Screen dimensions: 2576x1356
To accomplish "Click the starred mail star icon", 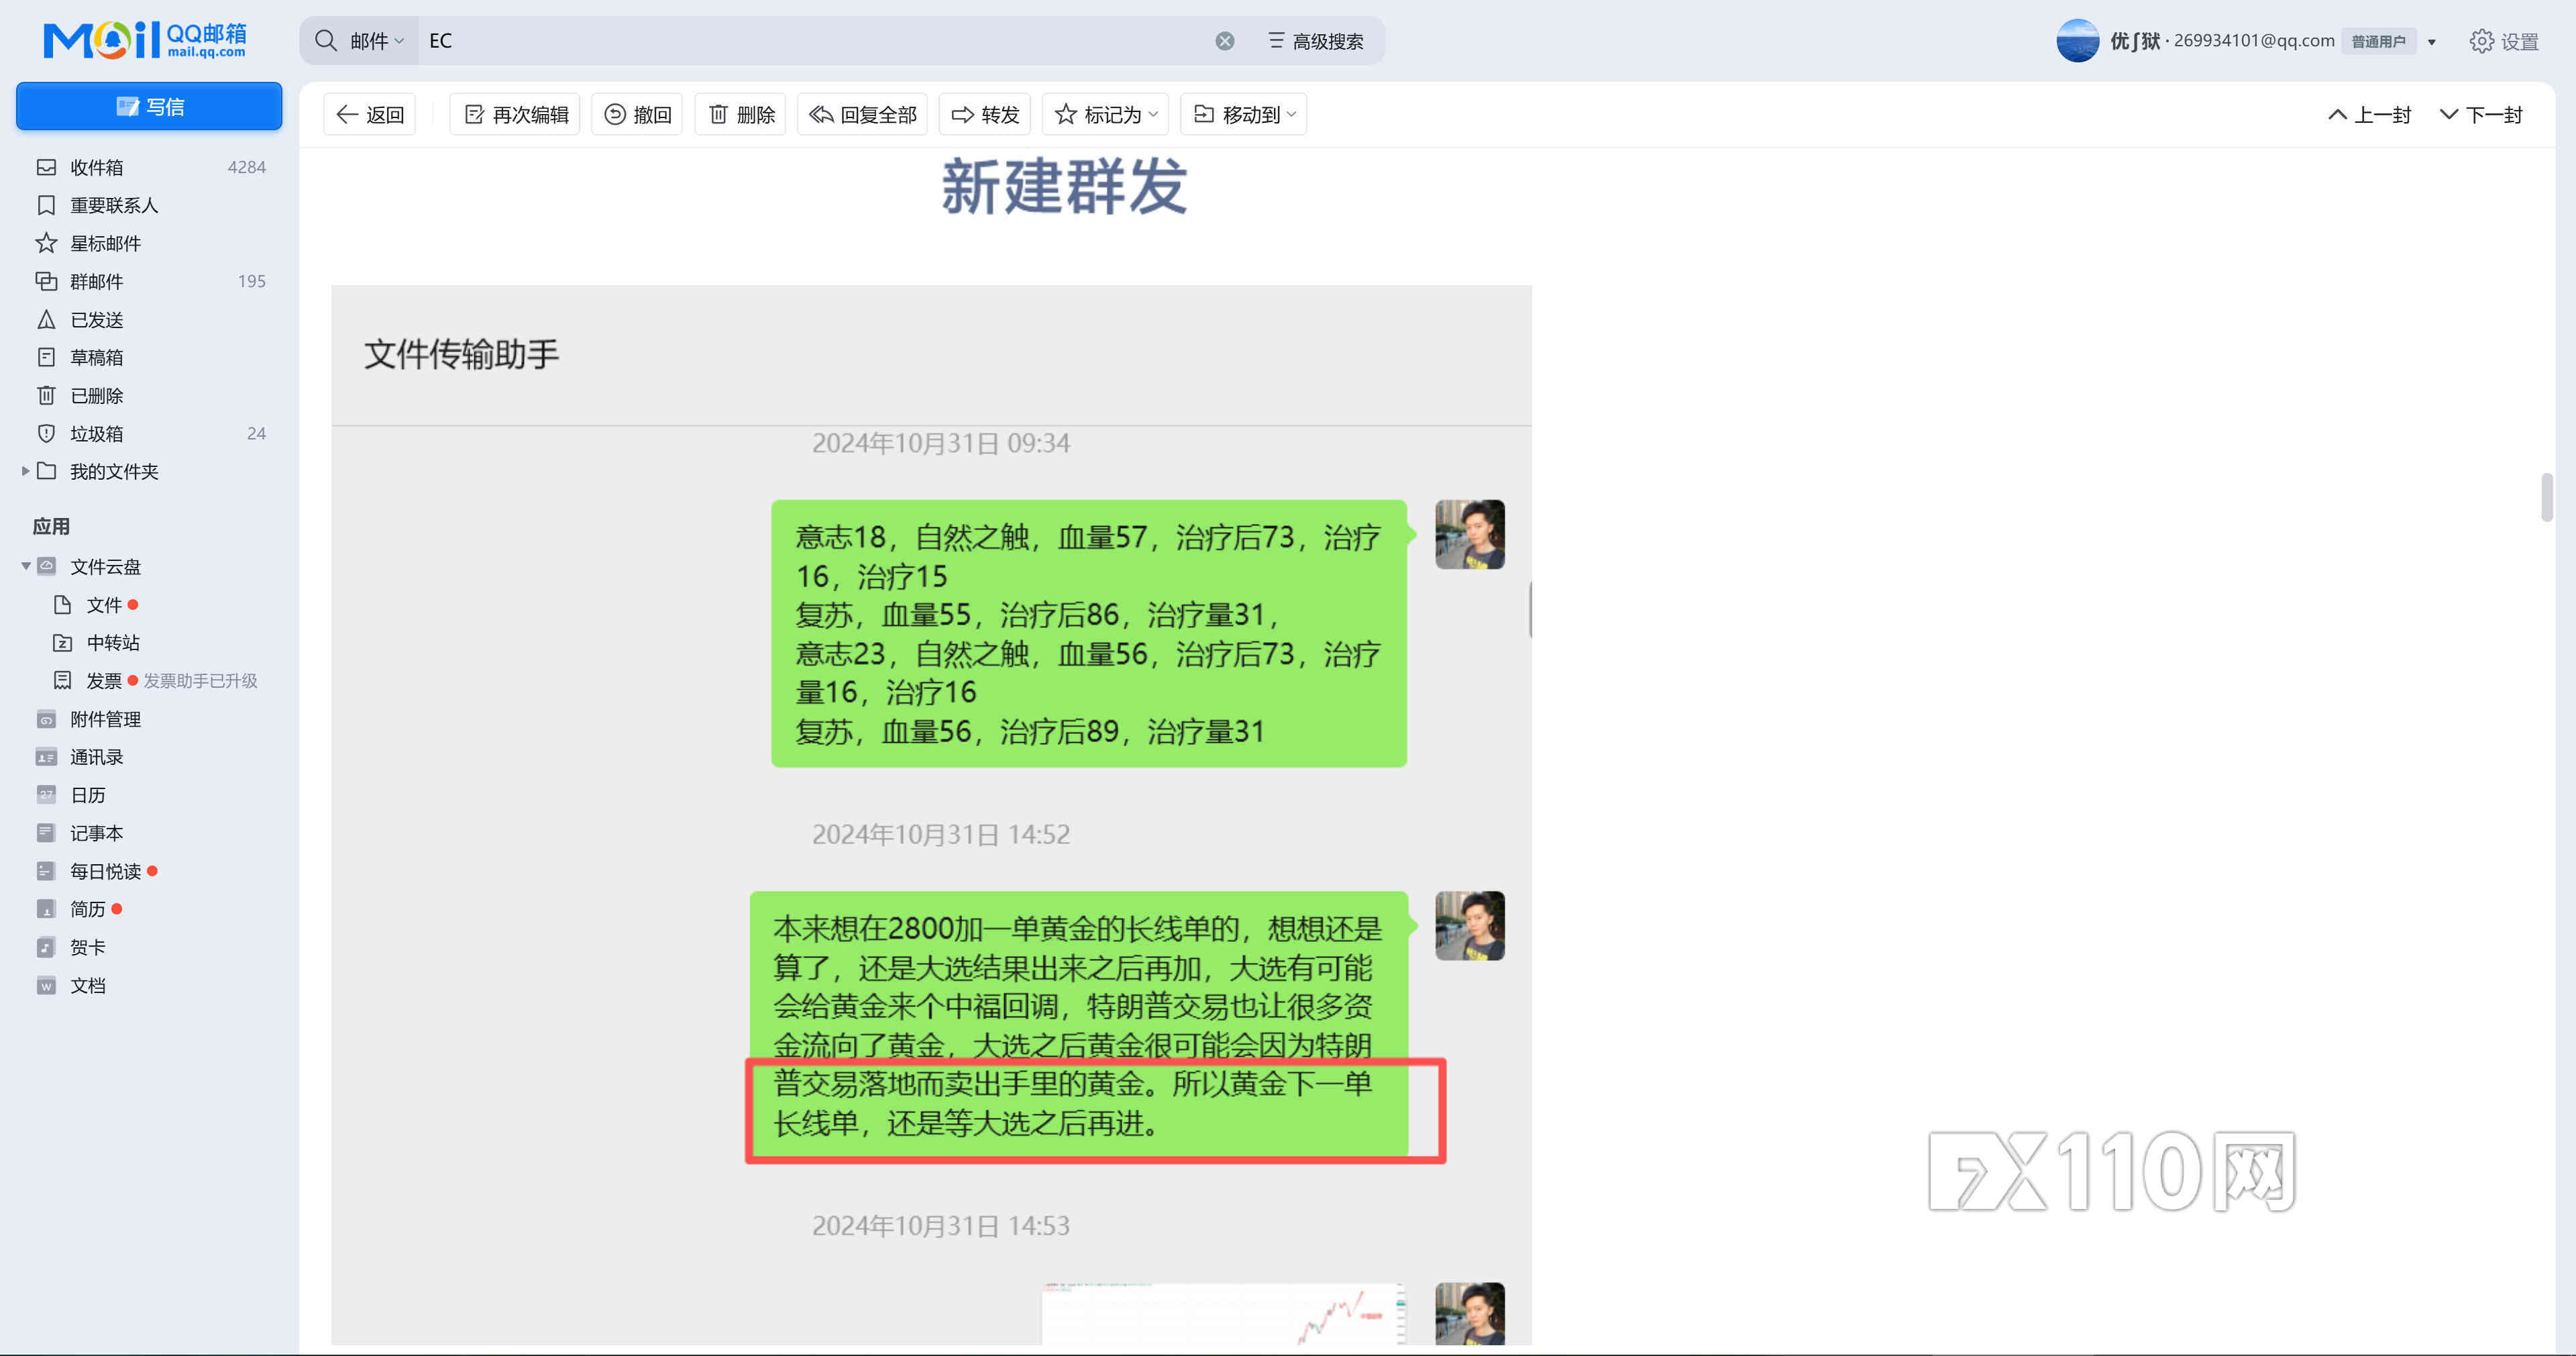I will tap(46, 243).
